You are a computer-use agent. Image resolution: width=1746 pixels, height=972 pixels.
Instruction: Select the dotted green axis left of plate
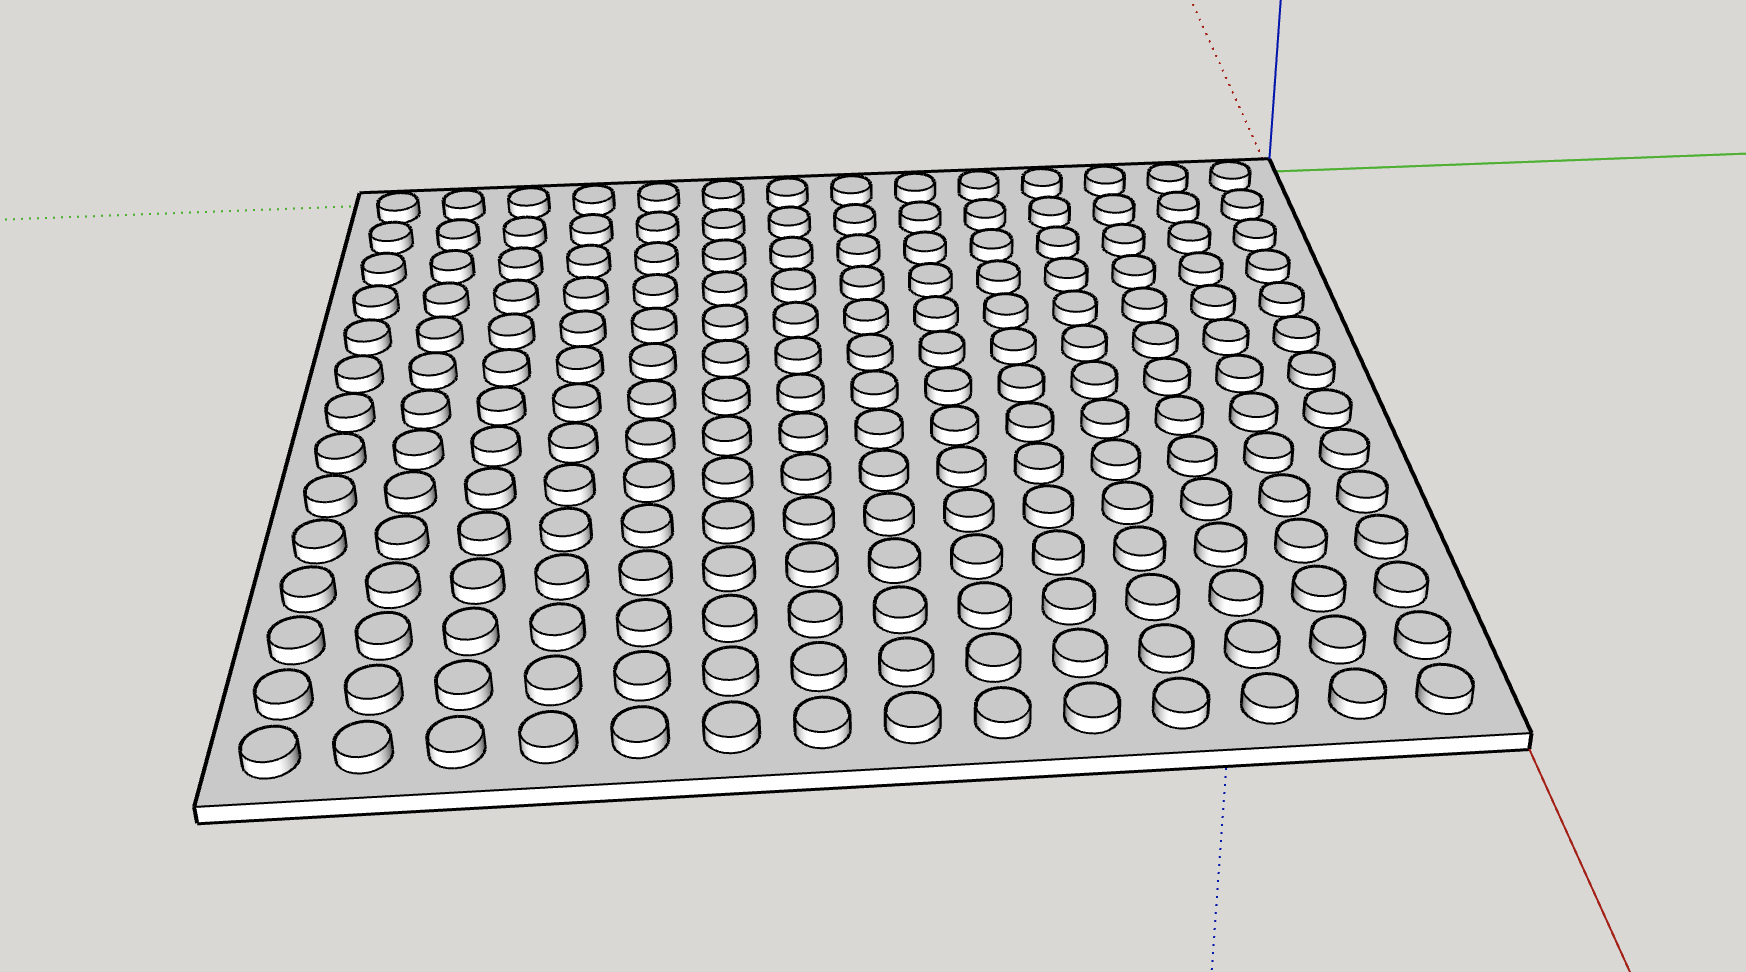point(180,212)
